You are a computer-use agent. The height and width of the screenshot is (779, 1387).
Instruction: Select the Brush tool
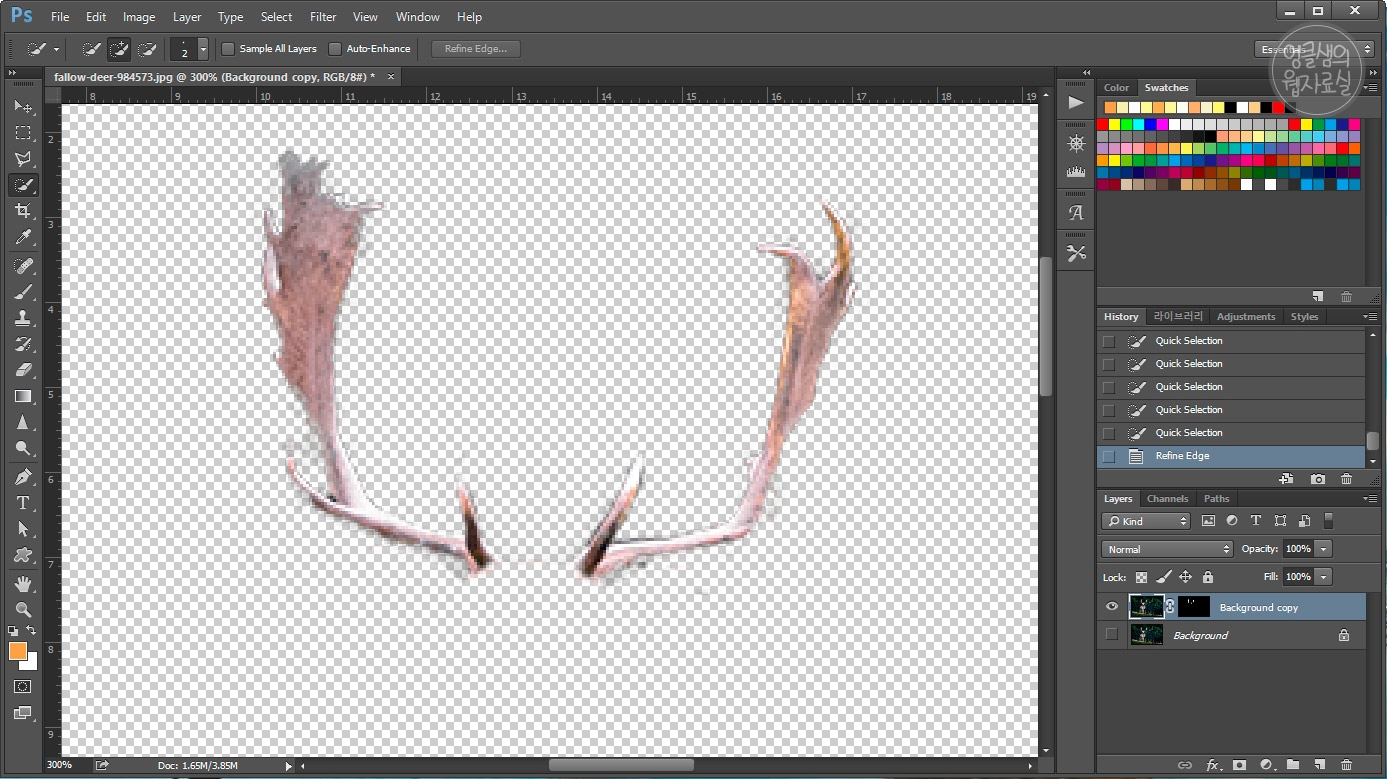(x=23, y=292)
